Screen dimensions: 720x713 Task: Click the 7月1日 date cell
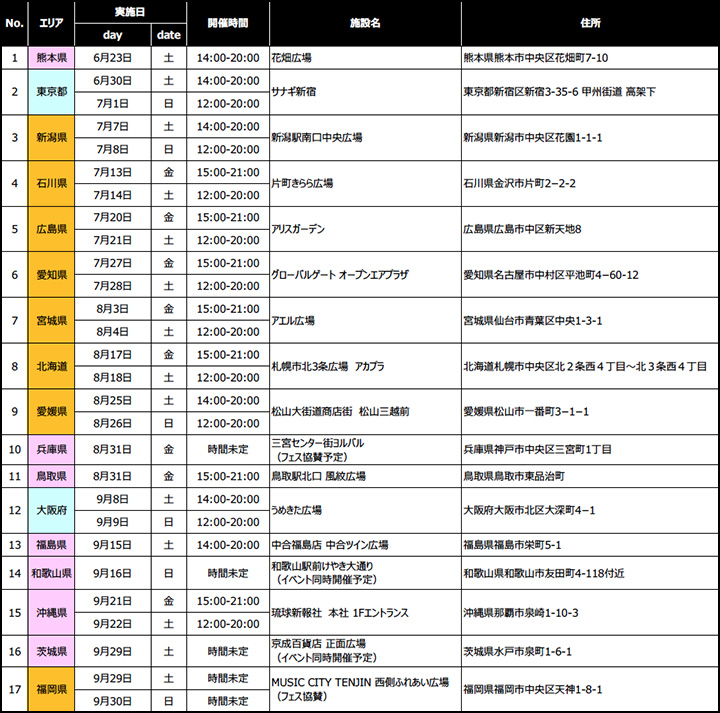coord(112,104)
